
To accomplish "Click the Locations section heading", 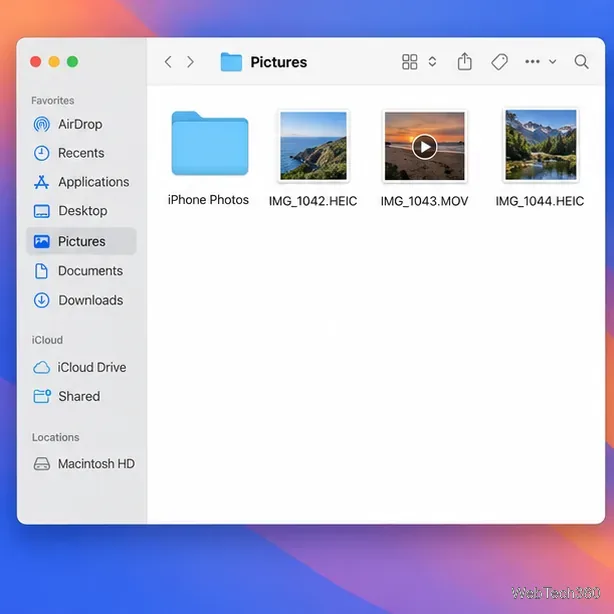I will tap(56, 437).
